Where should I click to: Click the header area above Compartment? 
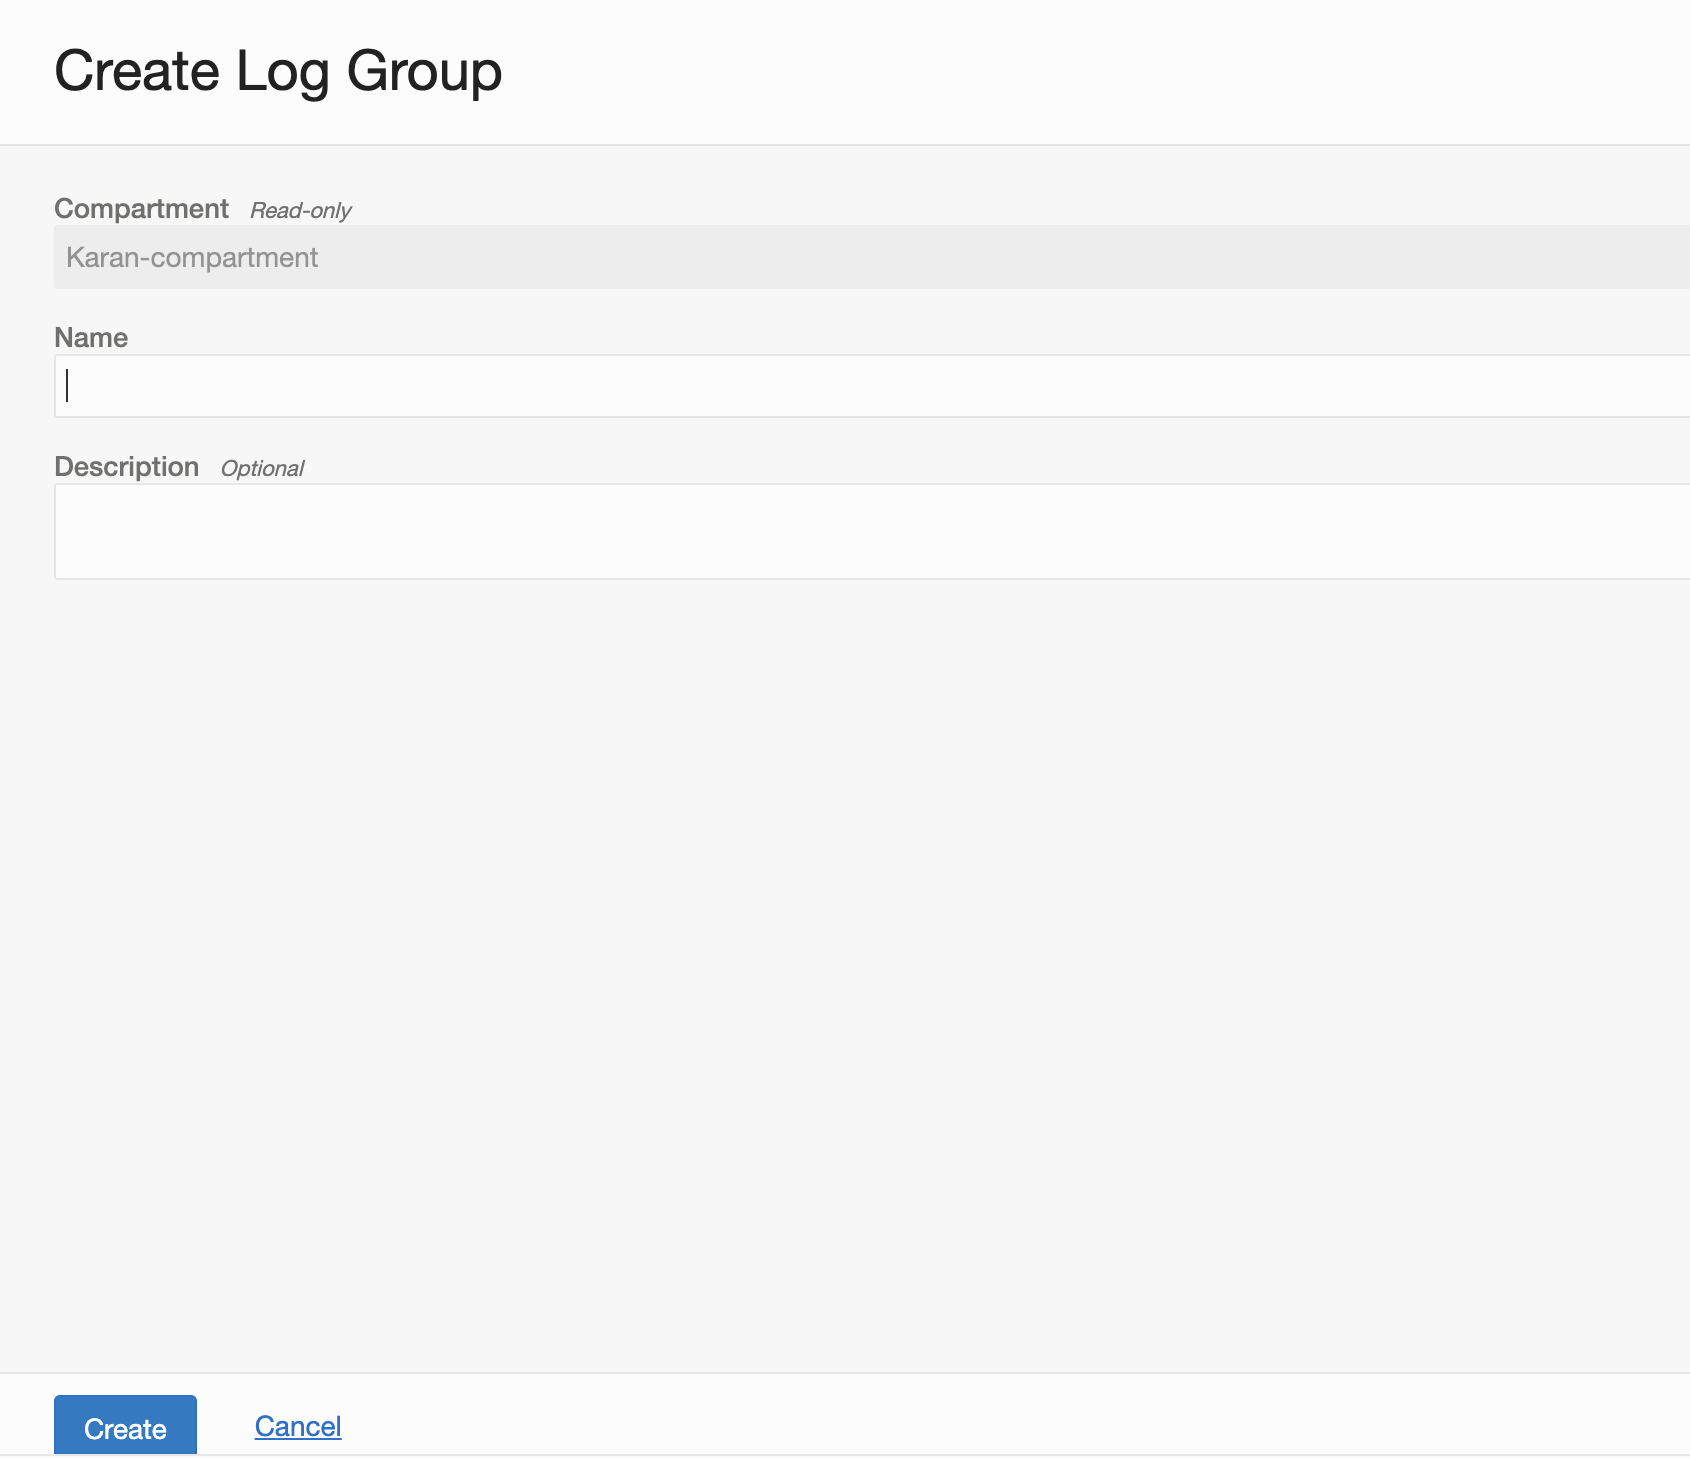[x=845, y=70]
